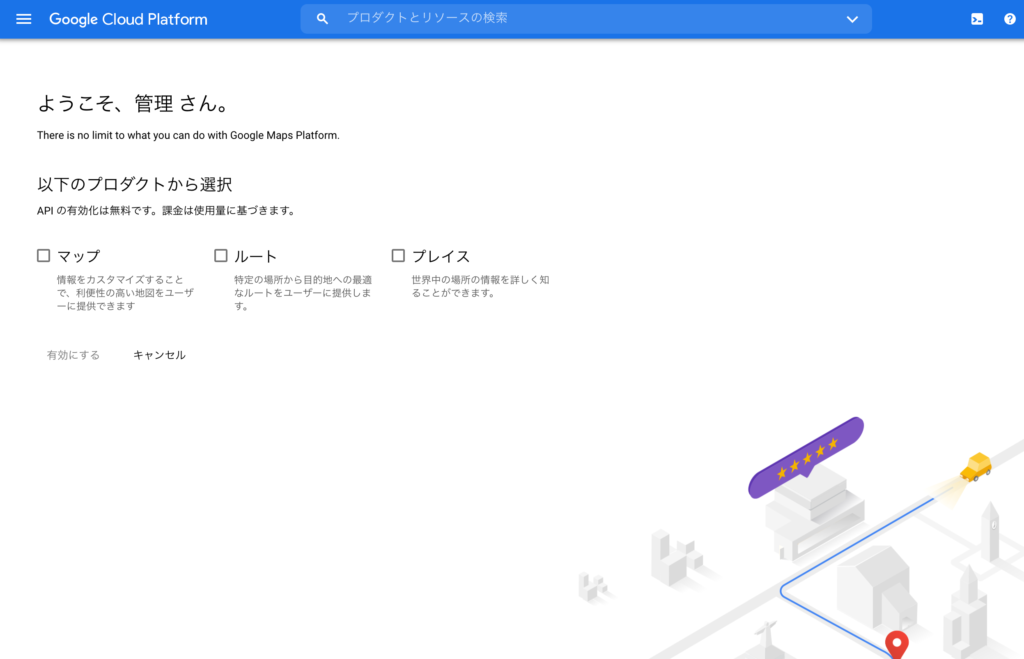This screenshot has width=1024, height=659.
Task: Activate Cloud Shell icon
Action: point(977,19)
